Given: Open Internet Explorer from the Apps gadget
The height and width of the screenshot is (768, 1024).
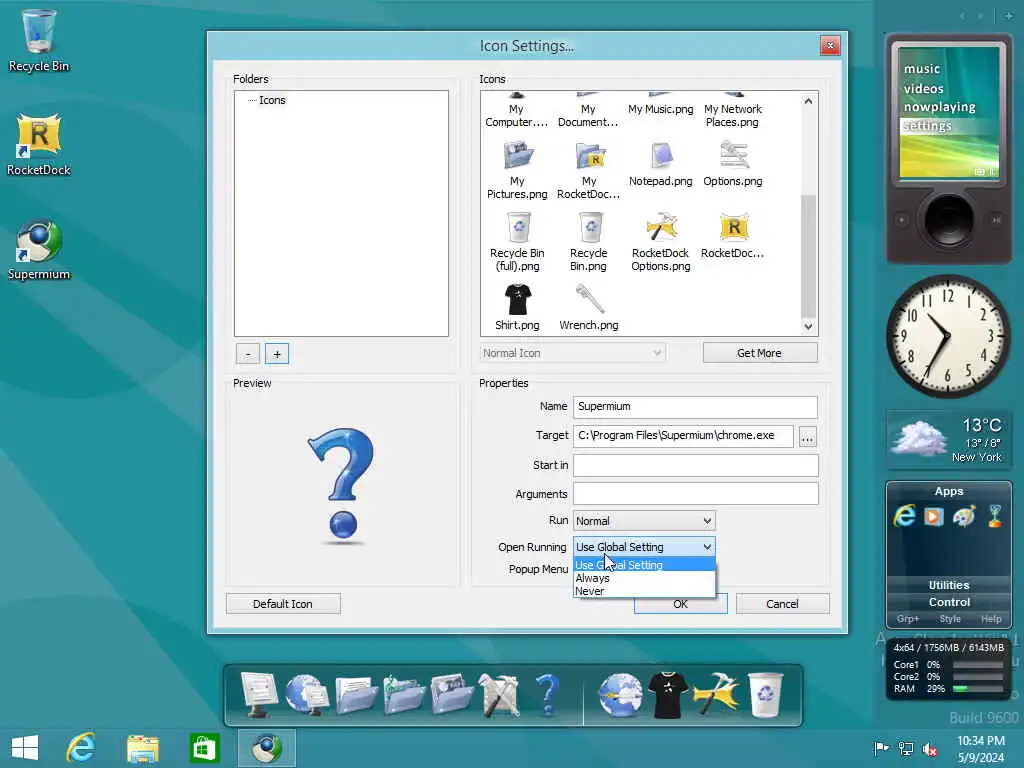Looking at the screenshot, I should [904, 516].
